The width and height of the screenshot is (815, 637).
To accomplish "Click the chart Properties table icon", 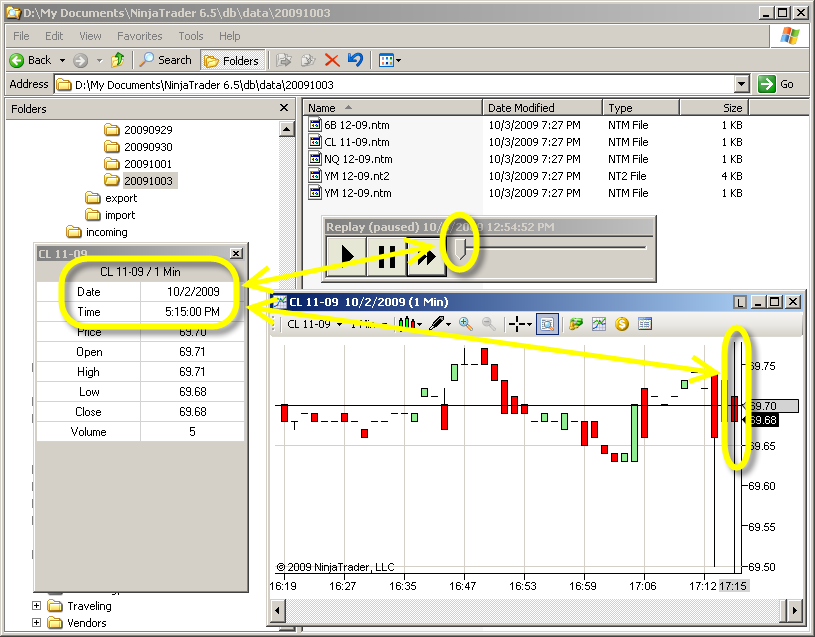I will [645, 324].
